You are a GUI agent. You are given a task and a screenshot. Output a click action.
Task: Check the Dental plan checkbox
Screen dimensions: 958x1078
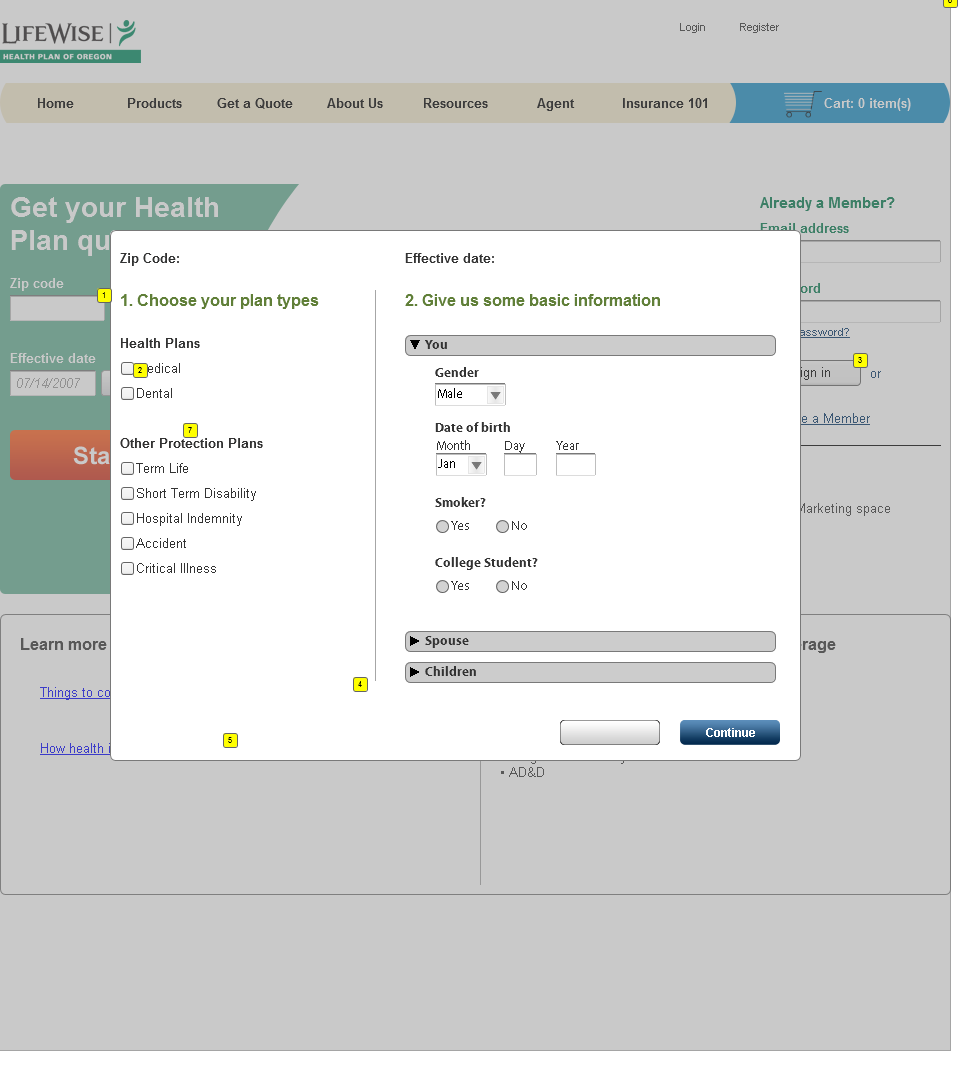pyautogui.click(x=127, y=394)
